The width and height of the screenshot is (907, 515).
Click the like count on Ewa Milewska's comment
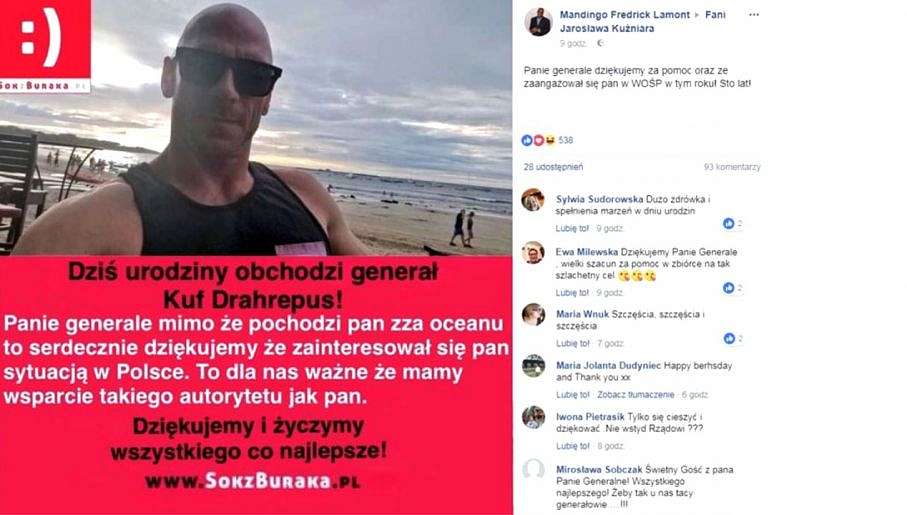point(732,288)
